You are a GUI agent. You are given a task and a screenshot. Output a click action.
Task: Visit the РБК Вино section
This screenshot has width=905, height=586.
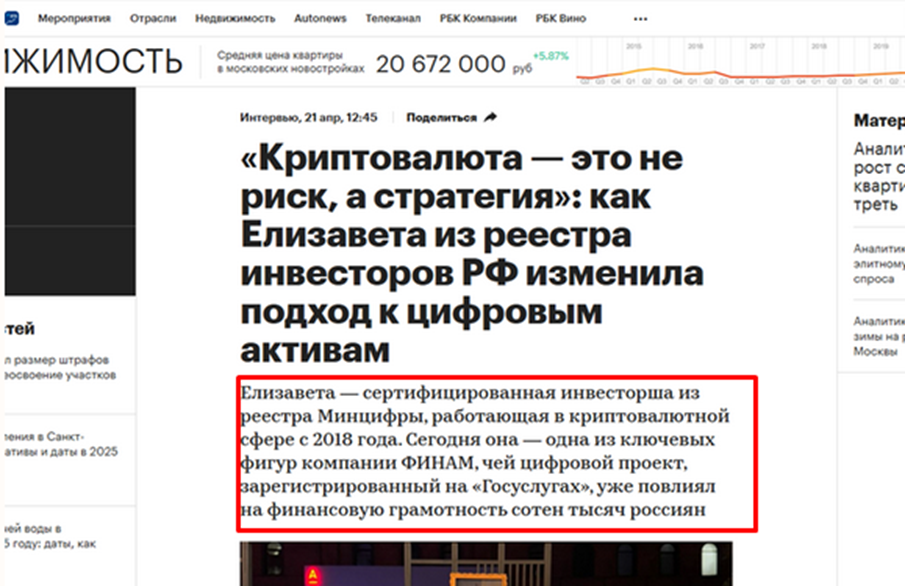point(561,17)
